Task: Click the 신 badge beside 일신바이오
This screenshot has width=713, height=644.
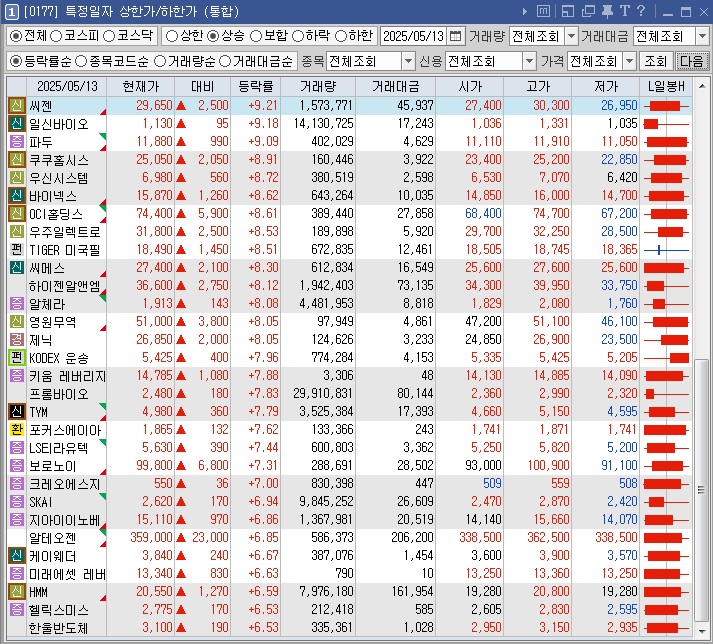Action: (x=16, y=124)
